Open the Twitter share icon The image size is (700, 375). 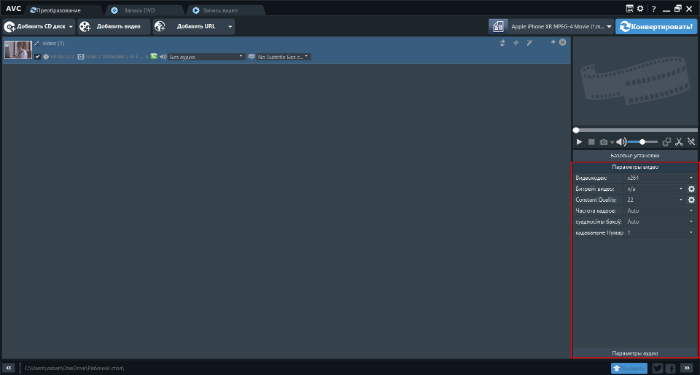pyautogui.click(x=658, y=368)
